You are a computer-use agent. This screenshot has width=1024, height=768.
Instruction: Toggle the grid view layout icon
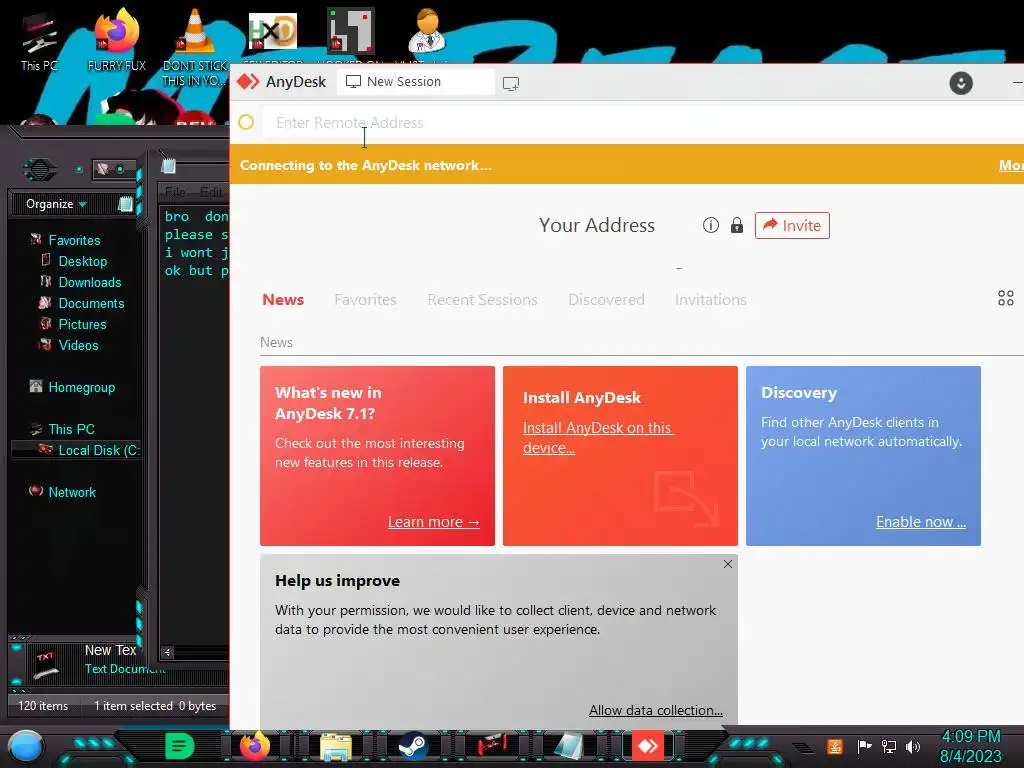[1006, 298]
